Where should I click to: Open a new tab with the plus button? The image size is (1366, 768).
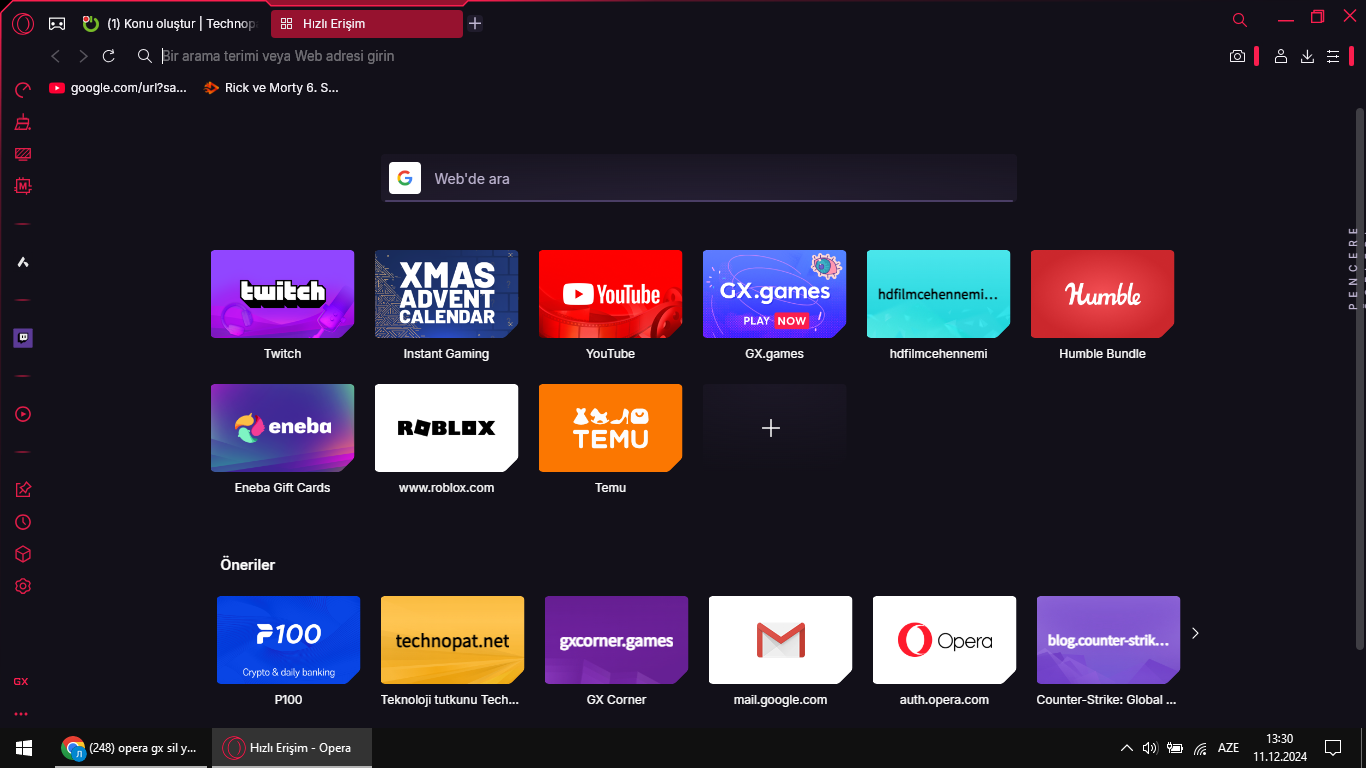coord(475,23)
